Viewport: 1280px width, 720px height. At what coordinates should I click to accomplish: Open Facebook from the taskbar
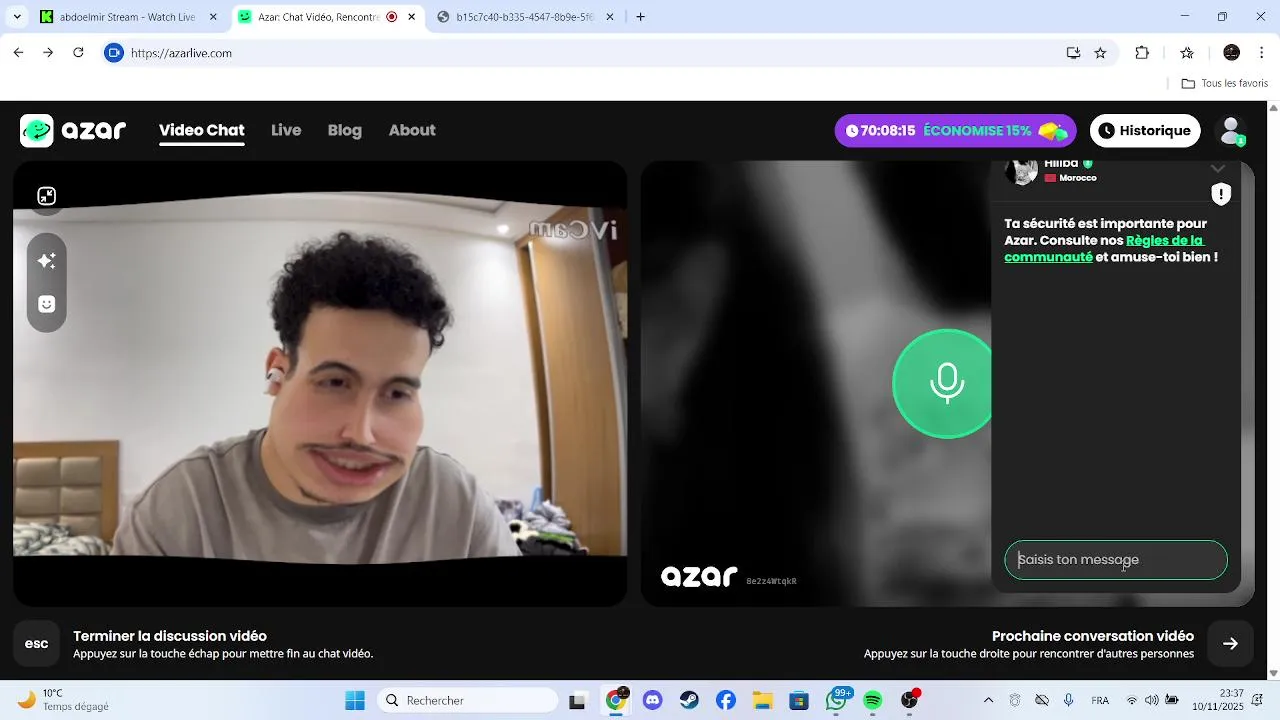point(726,701)
